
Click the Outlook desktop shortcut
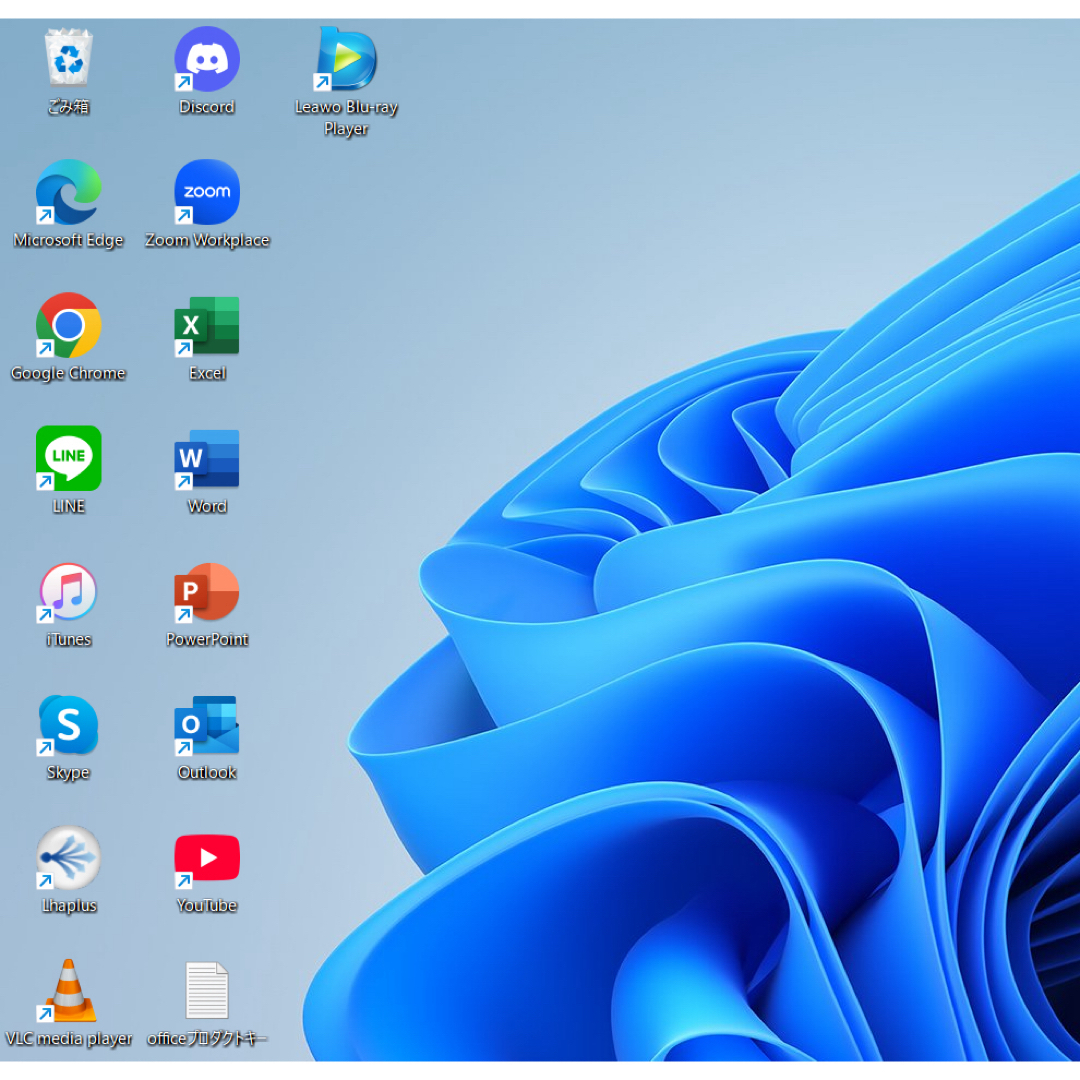coord(207,725)
